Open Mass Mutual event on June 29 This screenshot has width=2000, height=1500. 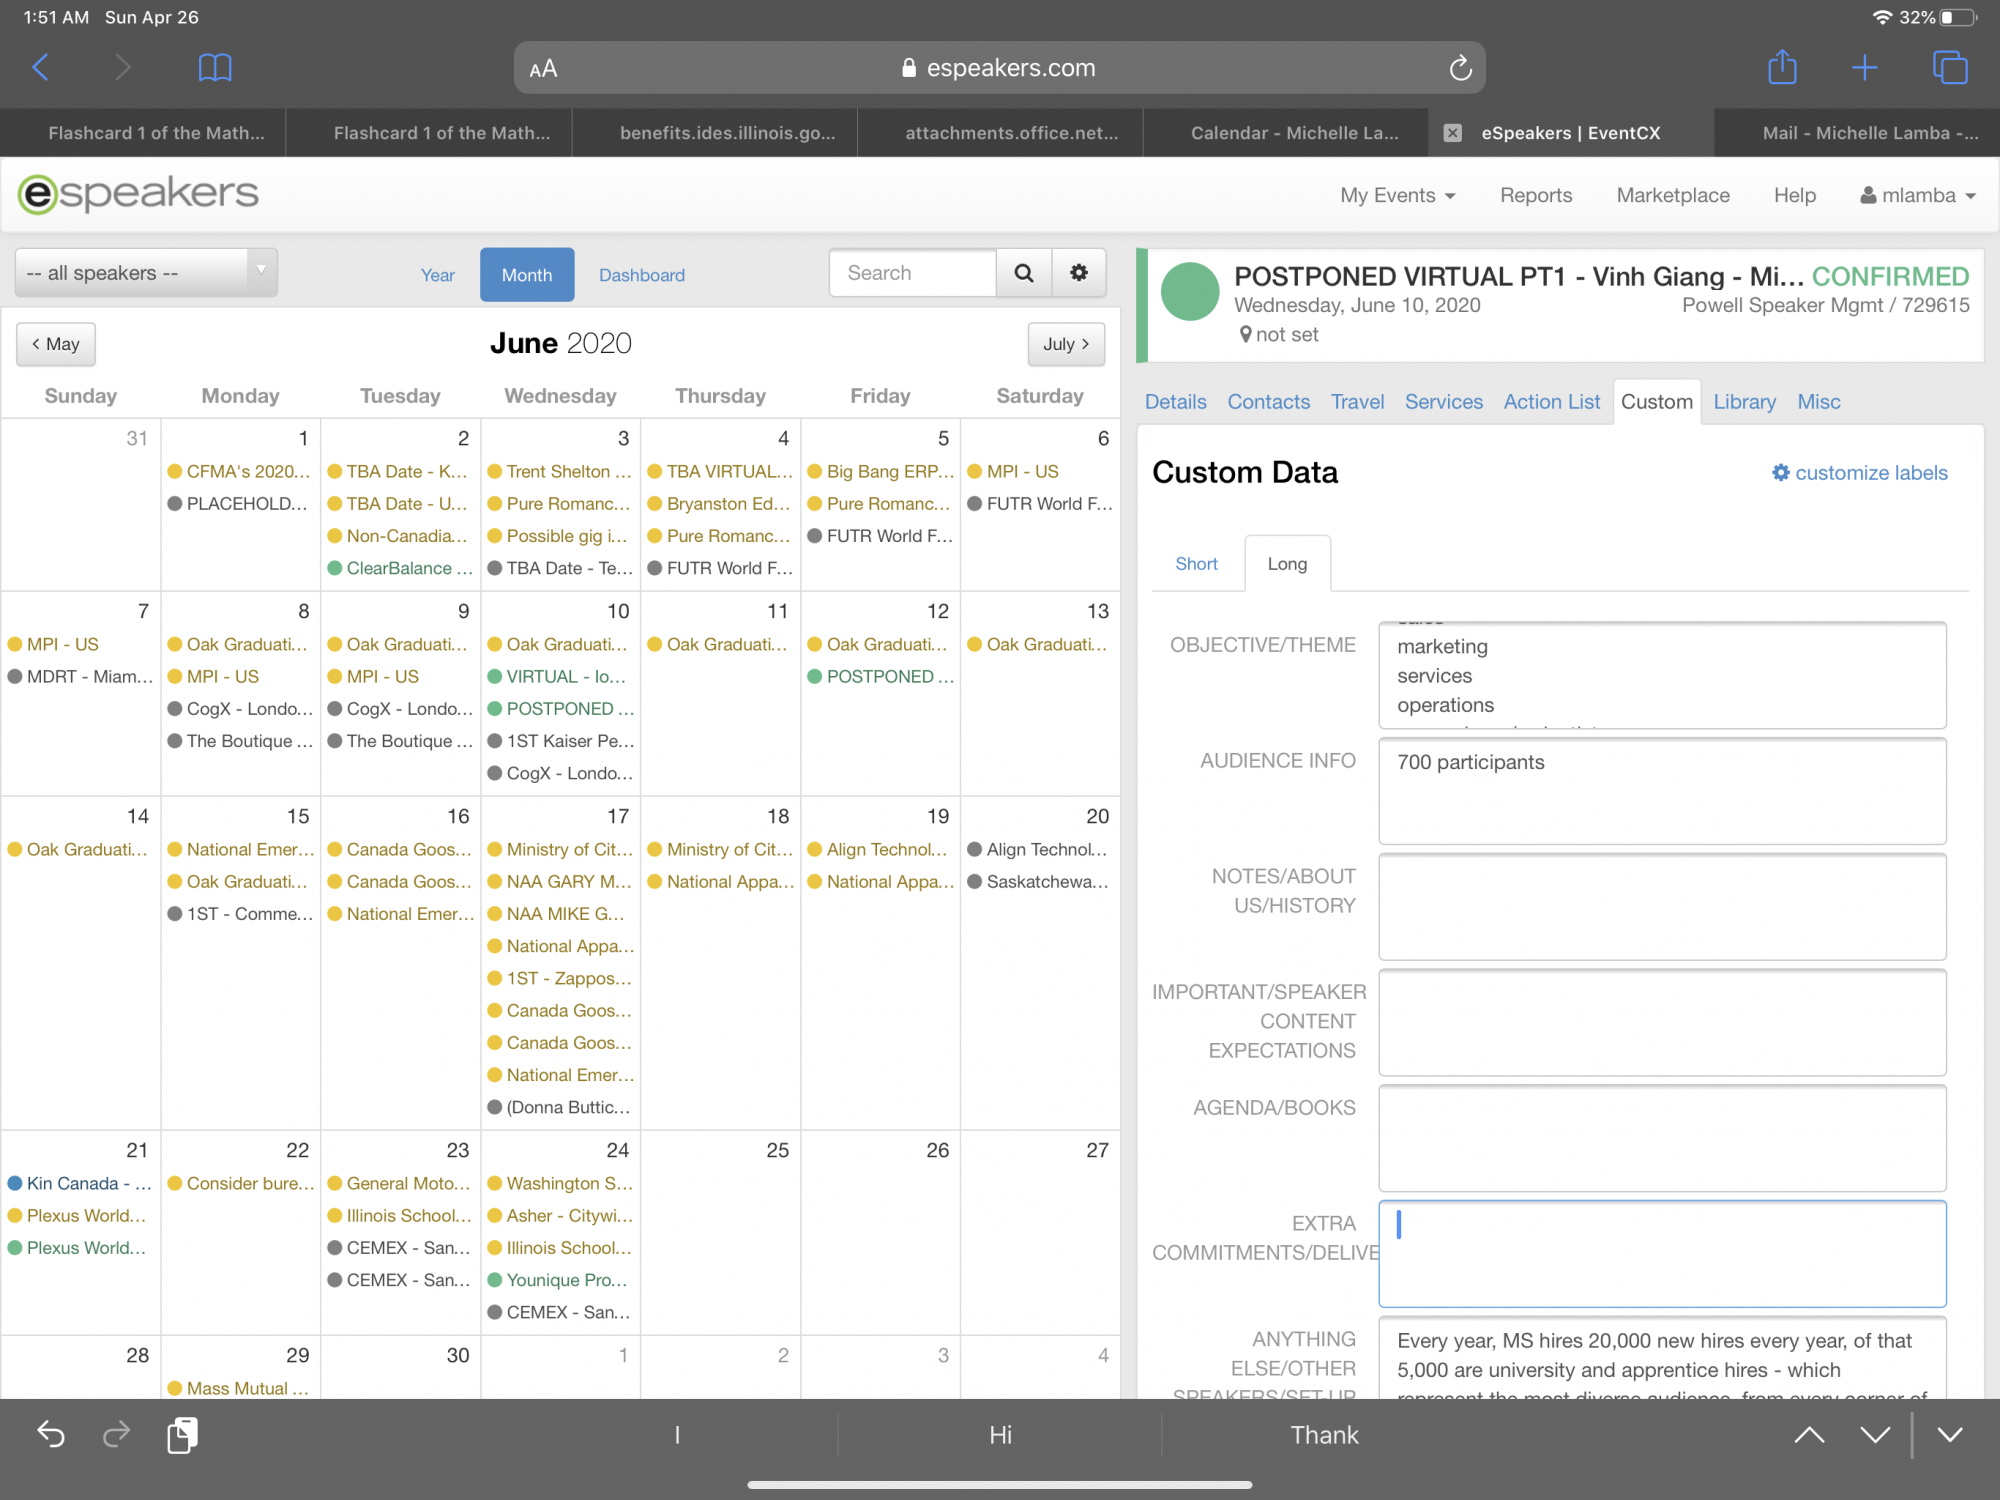(238, 1388)
